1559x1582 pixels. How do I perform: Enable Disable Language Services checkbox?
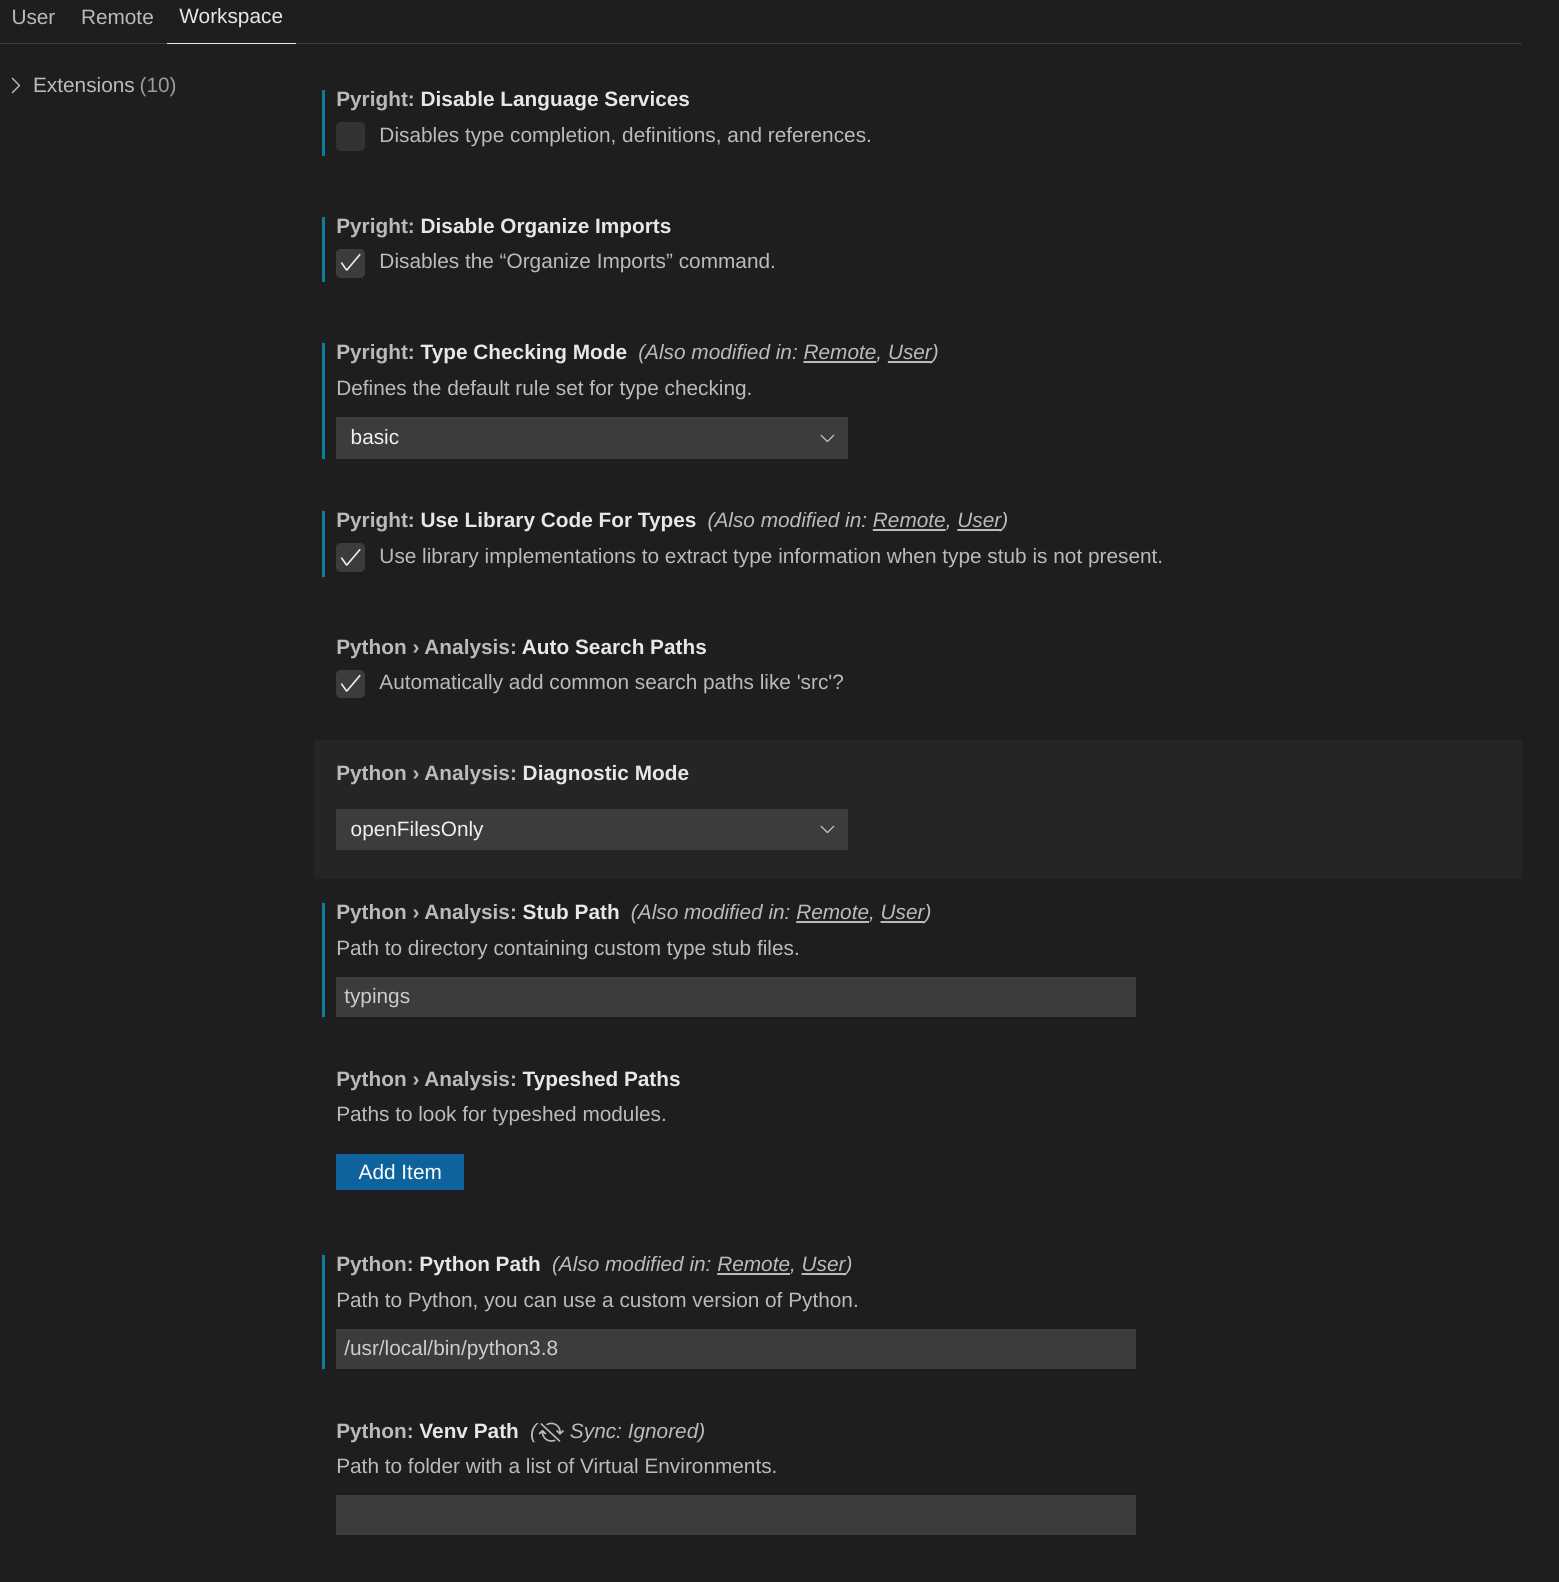(351, 136)
